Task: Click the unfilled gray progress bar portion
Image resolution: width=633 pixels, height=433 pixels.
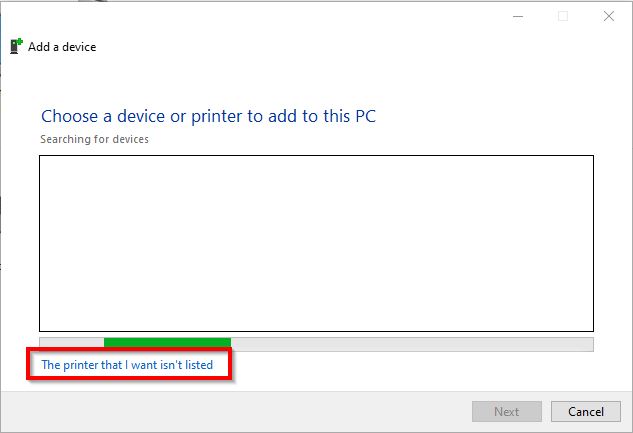Action: [x=410, y=343]
